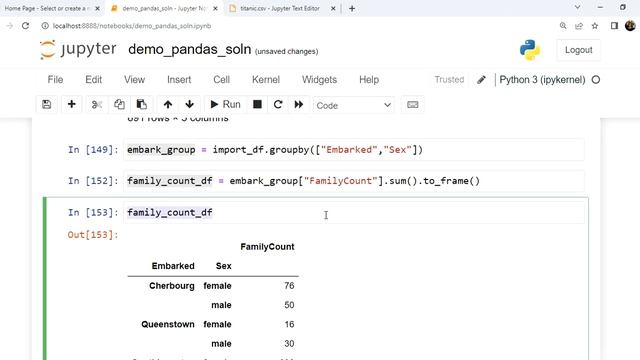Toggle the browser side panel icon

tap(614, 26)
